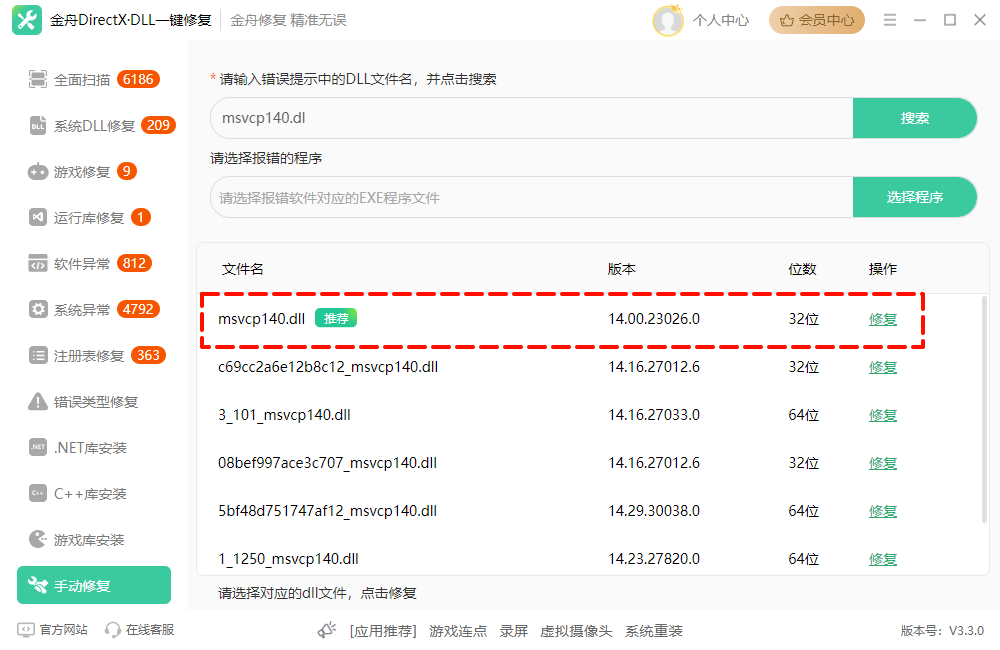Open the 虚拟摄像头 link
This screenshot has height=650, width=1000.
(x=576, y=631)
